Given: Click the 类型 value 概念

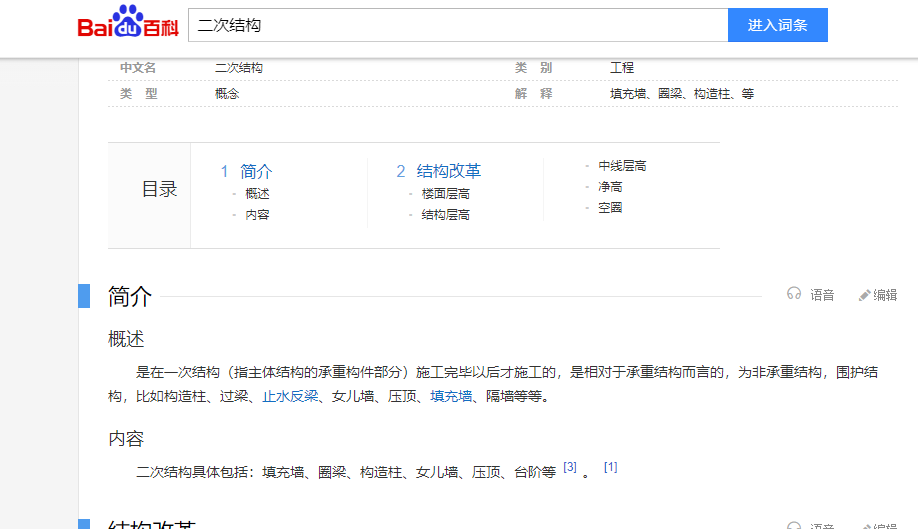Looking at the screenshot, I should click(227, 94).
